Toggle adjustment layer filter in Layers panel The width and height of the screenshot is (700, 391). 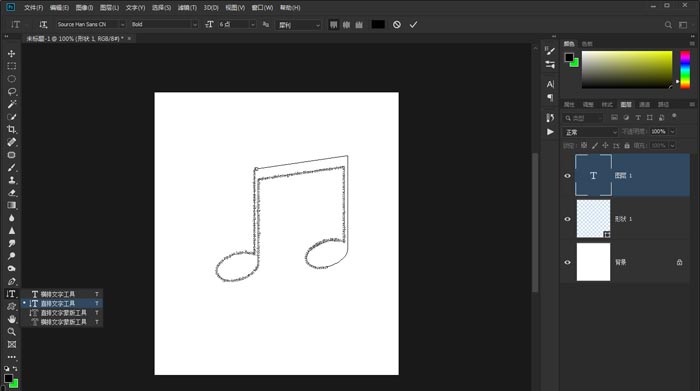pos(626,117)
